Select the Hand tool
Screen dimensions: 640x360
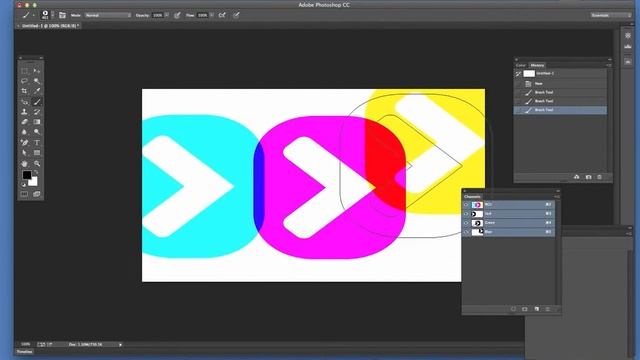(24, 164)
